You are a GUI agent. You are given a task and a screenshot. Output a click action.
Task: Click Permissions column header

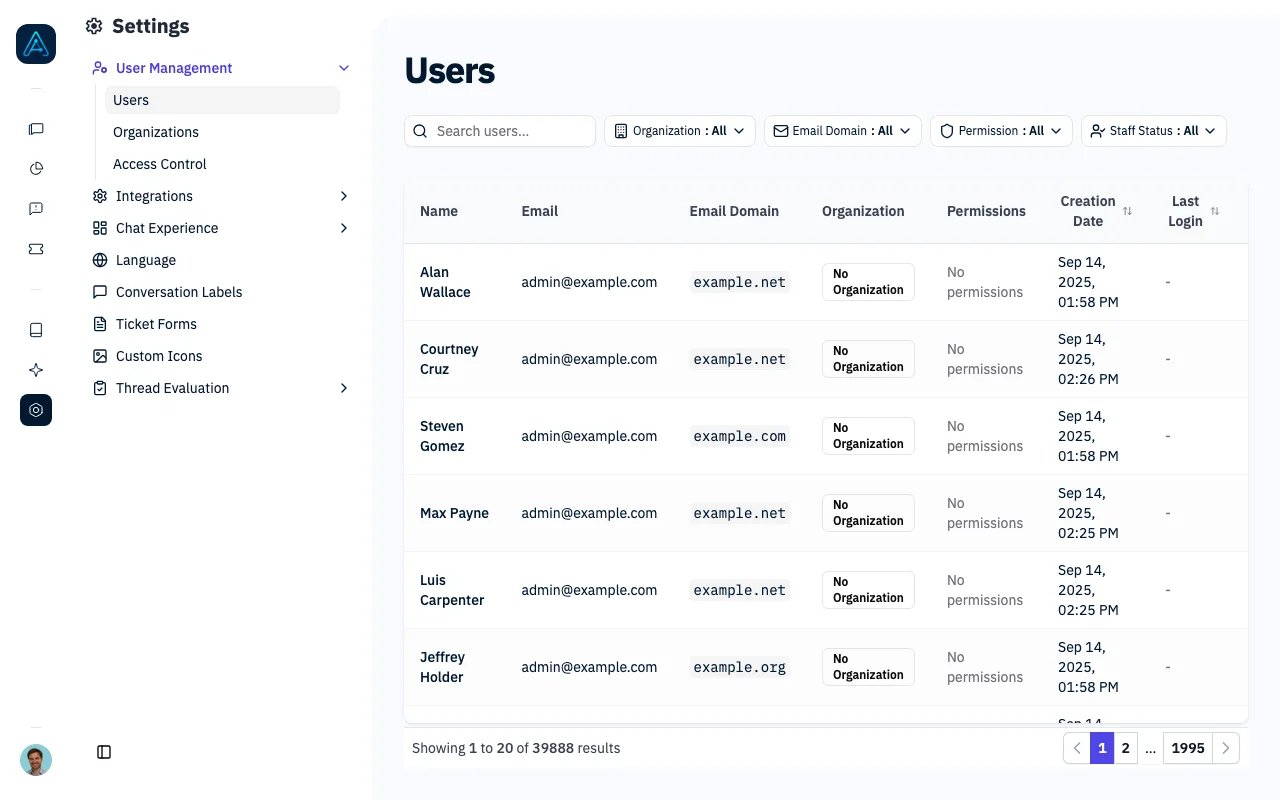pos(986,211)
